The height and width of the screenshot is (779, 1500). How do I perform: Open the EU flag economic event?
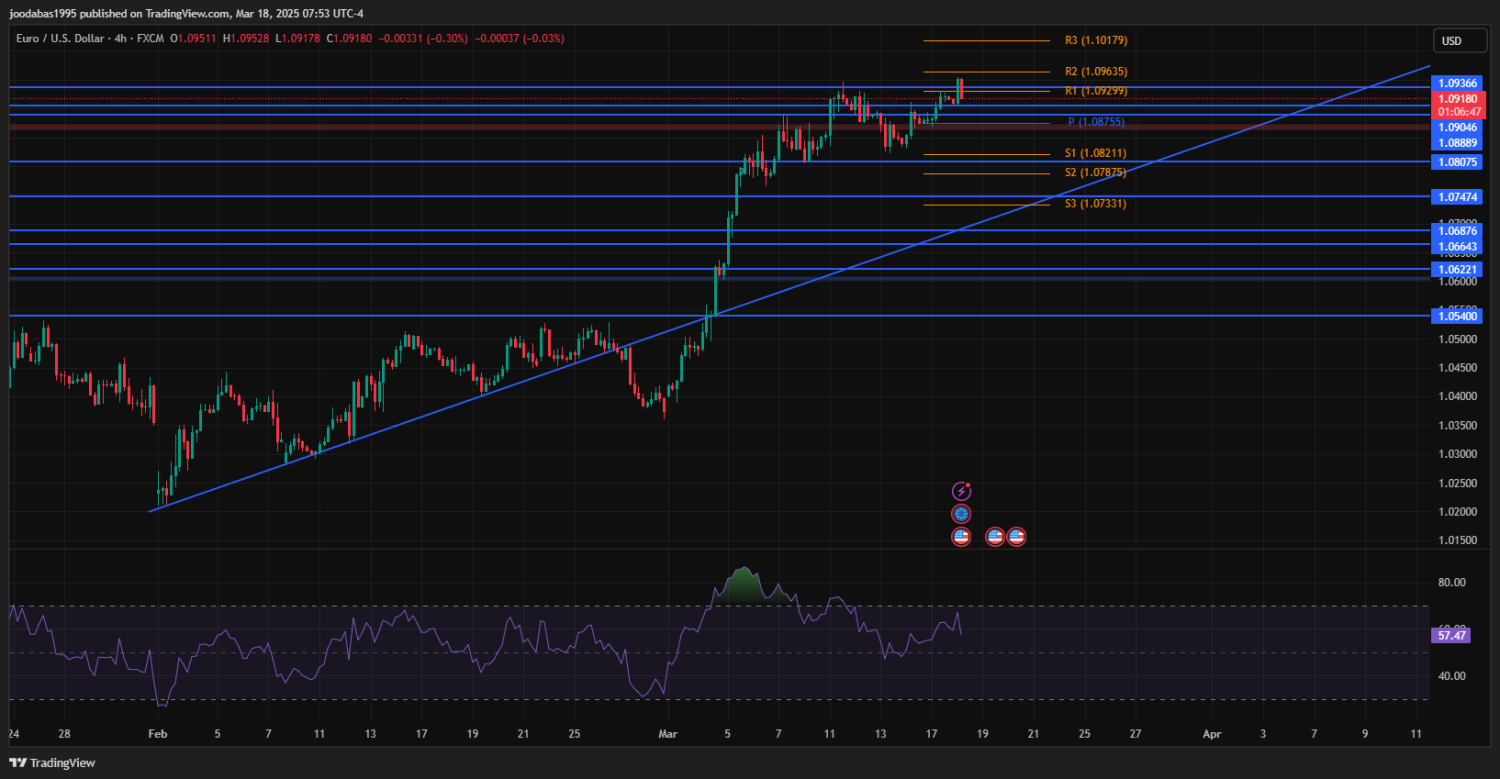pyautogui.click(x=961, y=514)
